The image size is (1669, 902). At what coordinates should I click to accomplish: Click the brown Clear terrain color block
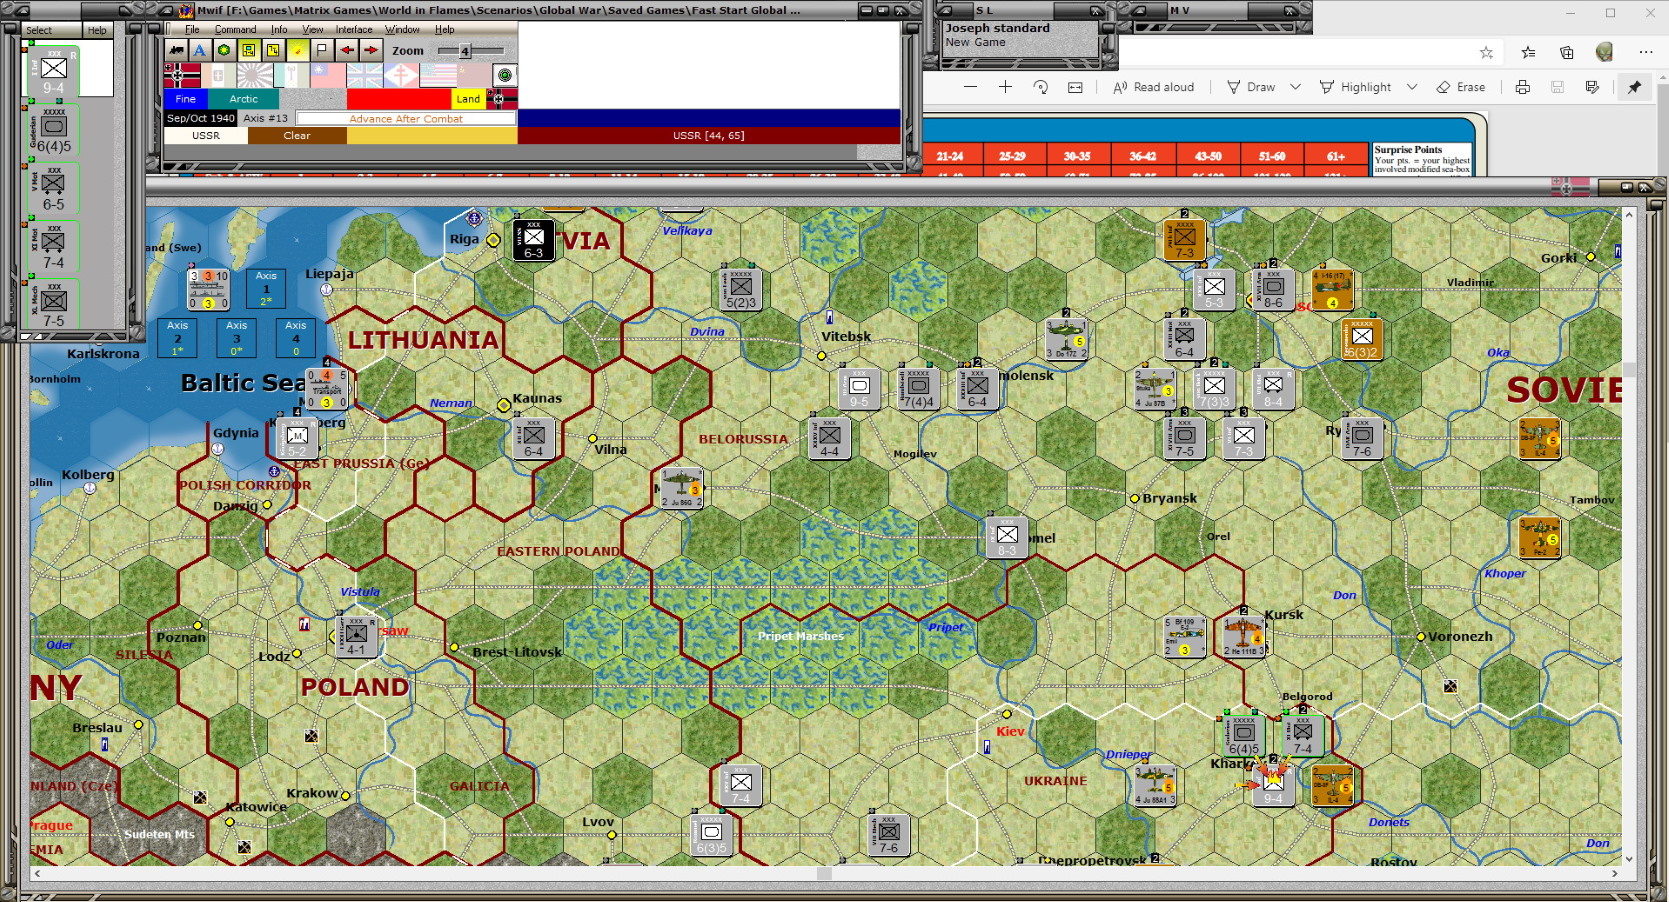[x=297, y=136]
